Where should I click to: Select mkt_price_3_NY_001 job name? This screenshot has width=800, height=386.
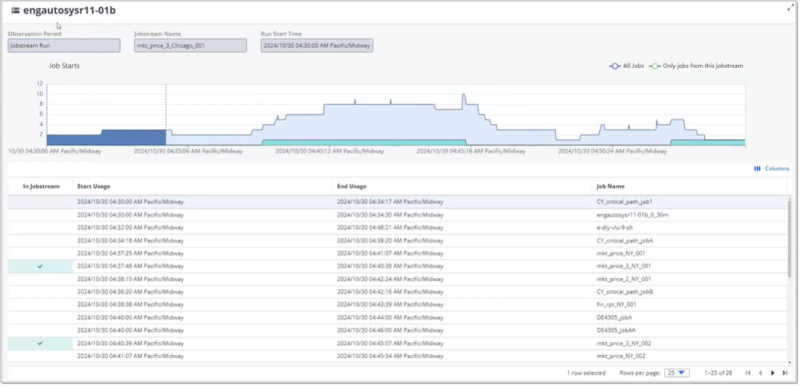click(623, 266)
